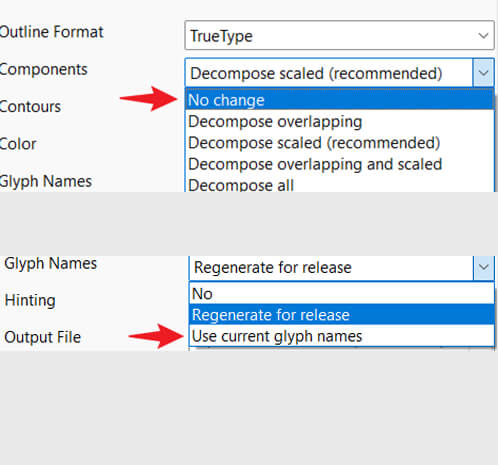Choose the Decompose all option
This screenshot has height=465, width=498.
(x=340, y=184)
